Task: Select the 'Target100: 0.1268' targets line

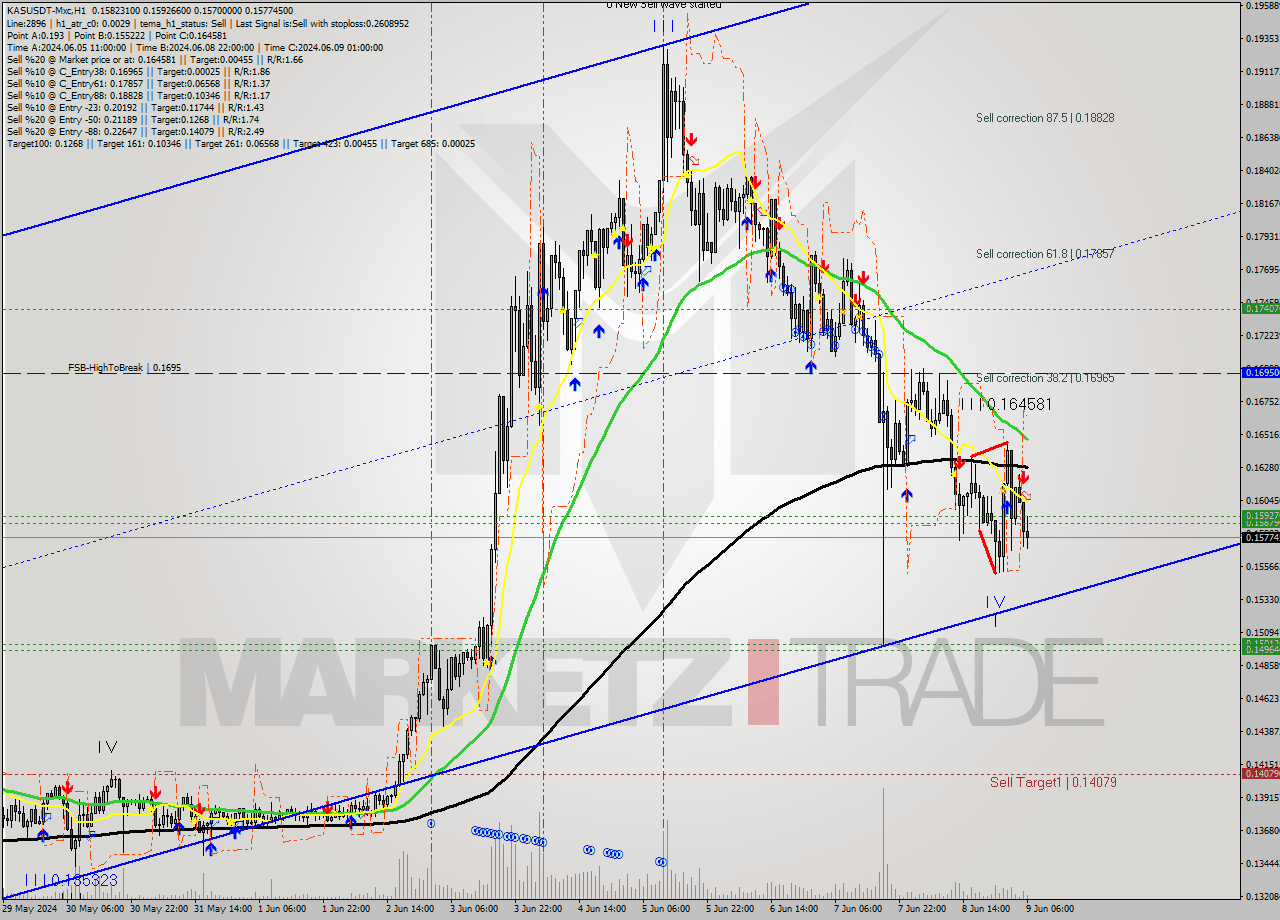Action: [241, 143]
